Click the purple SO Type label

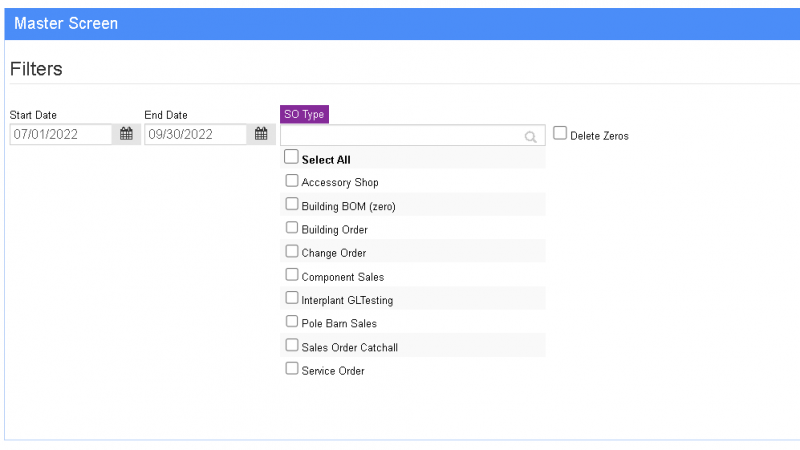(304, 114)
